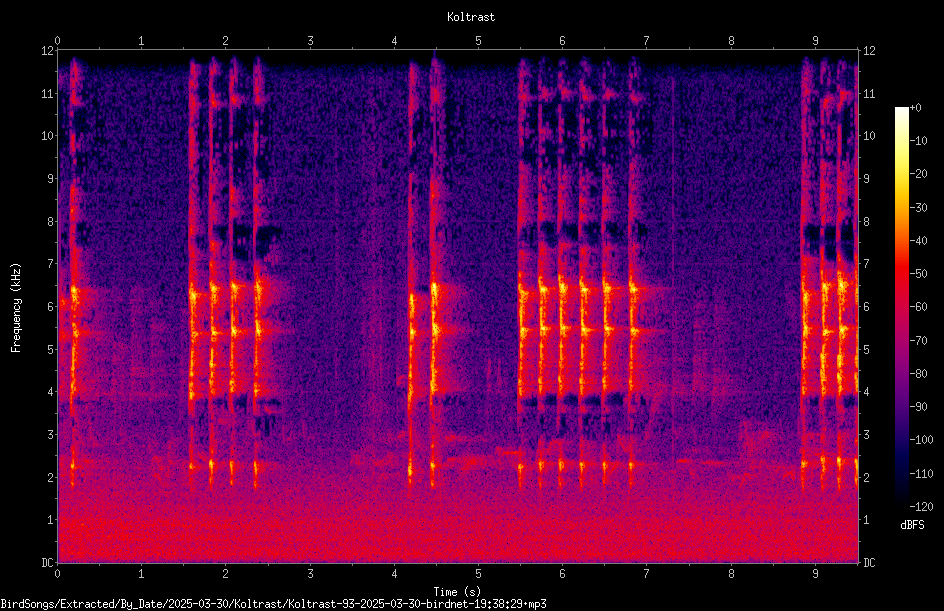
Task: Click the 'Frequency (kHz)' axis label
Action: pyautogui.click(x=16, y=308)
